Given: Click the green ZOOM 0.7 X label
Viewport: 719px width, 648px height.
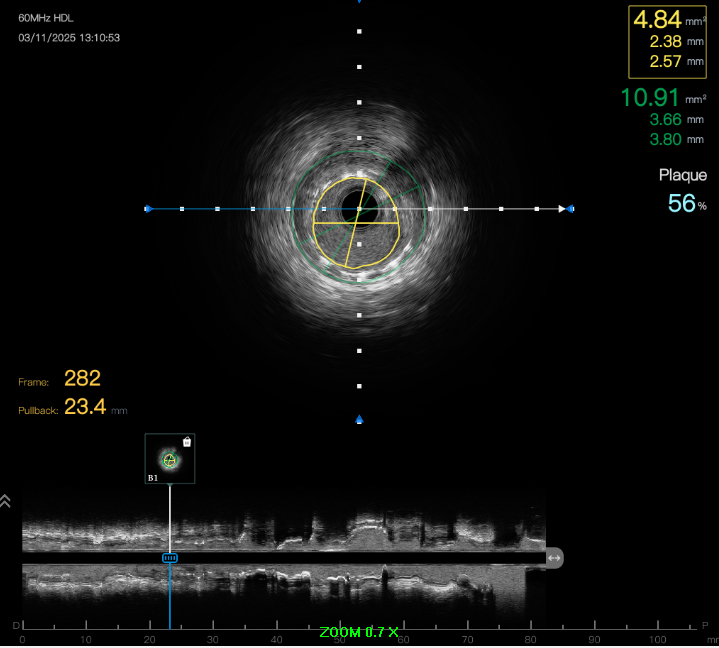Looking at the screenshot, I should pyautogui.click(x=359, y=632).
